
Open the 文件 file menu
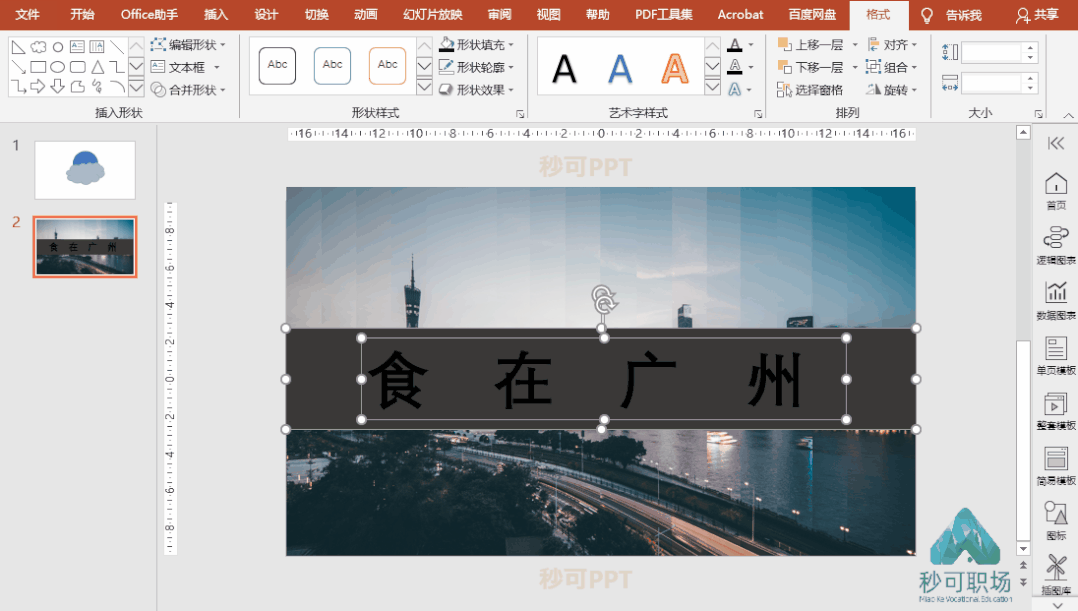tap(27, 15)
